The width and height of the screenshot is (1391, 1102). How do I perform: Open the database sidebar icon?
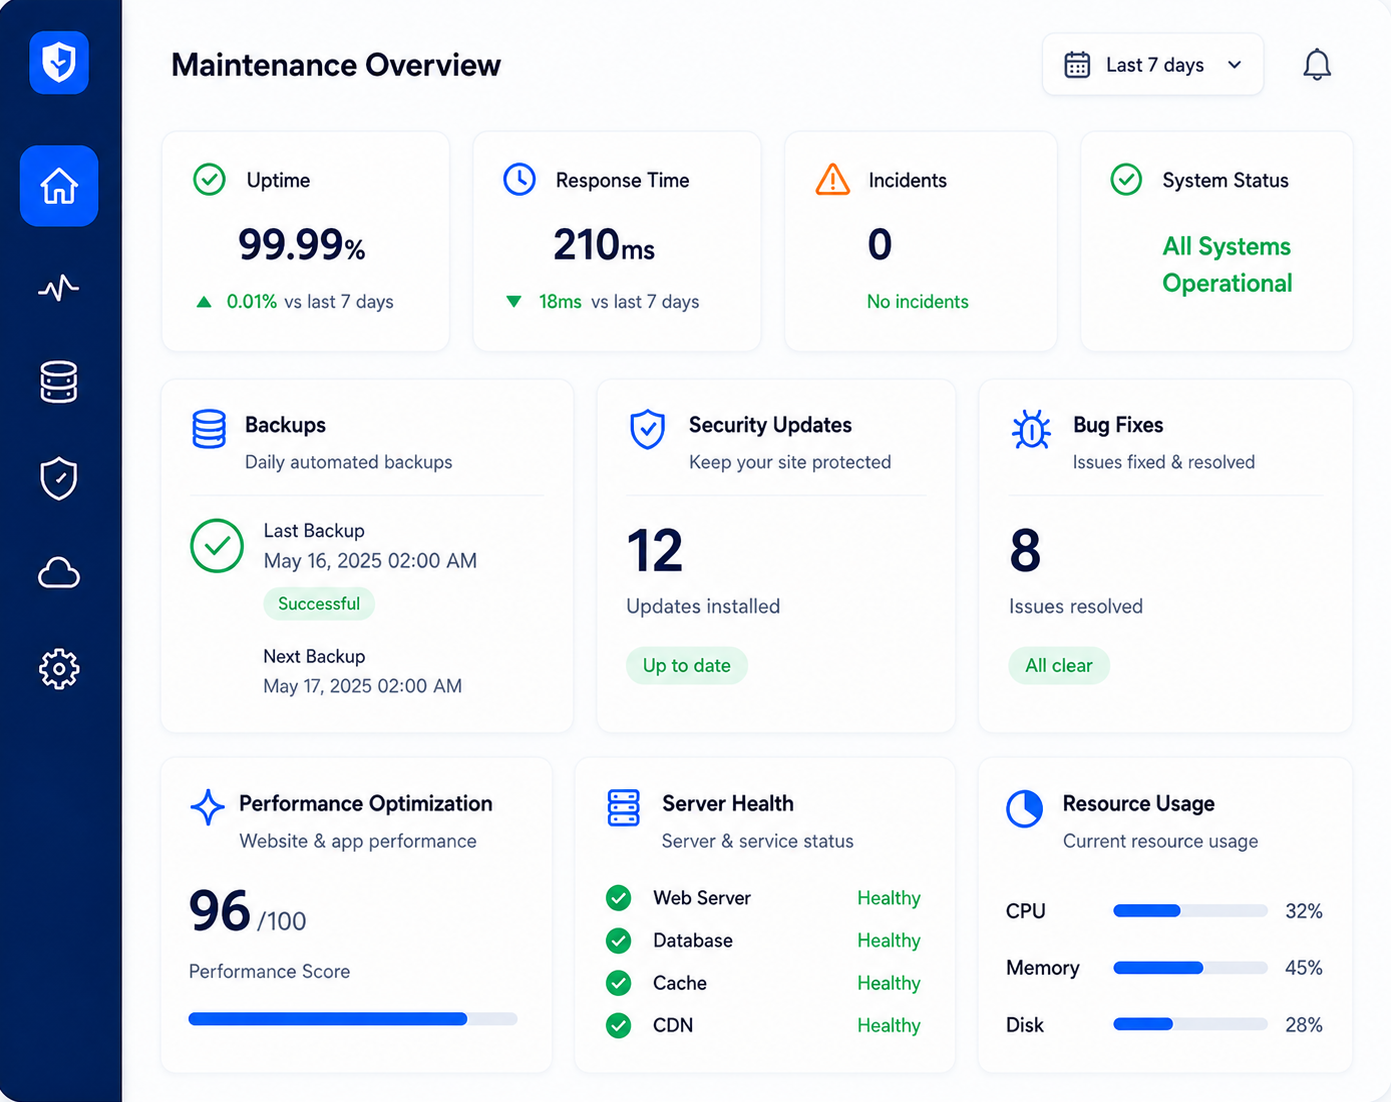(x=59, y=382)
